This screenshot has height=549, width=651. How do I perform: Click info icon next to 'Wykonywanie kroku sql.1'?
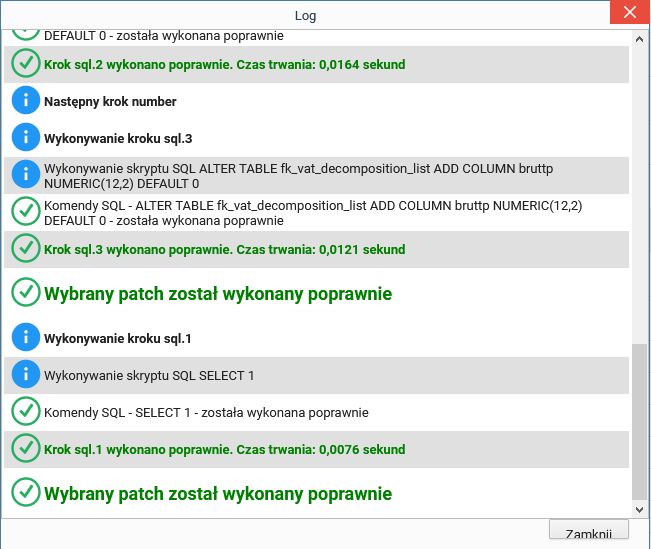tap(26, 337)
